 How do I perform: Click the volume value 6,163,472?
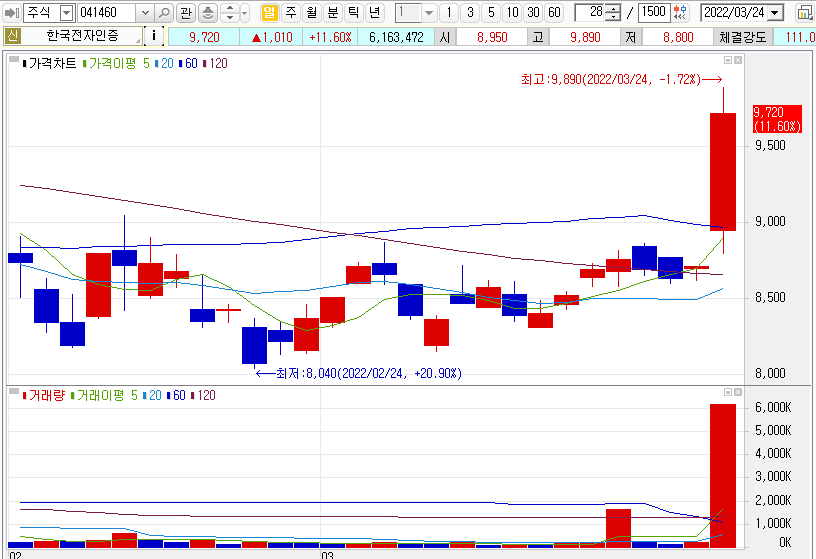tap(396, 37)
